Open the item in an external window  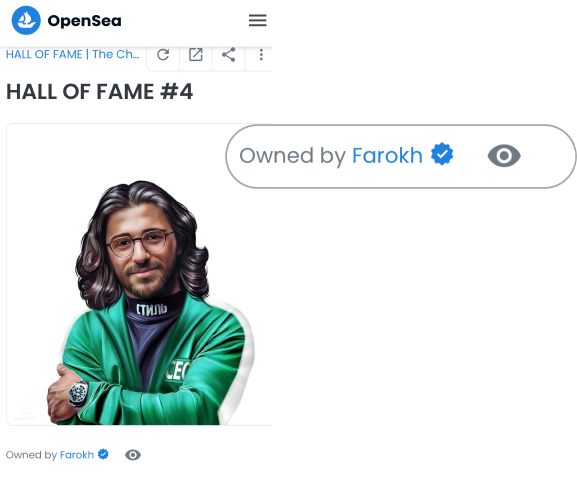coord(196,55)
